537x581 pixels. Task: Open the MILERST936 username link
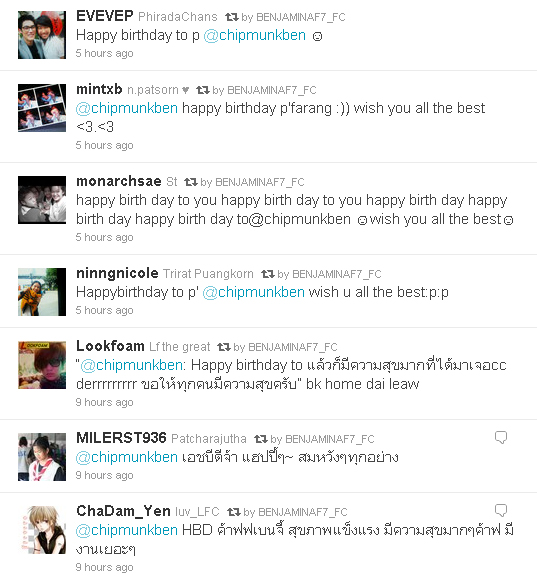tap(121, 438)
